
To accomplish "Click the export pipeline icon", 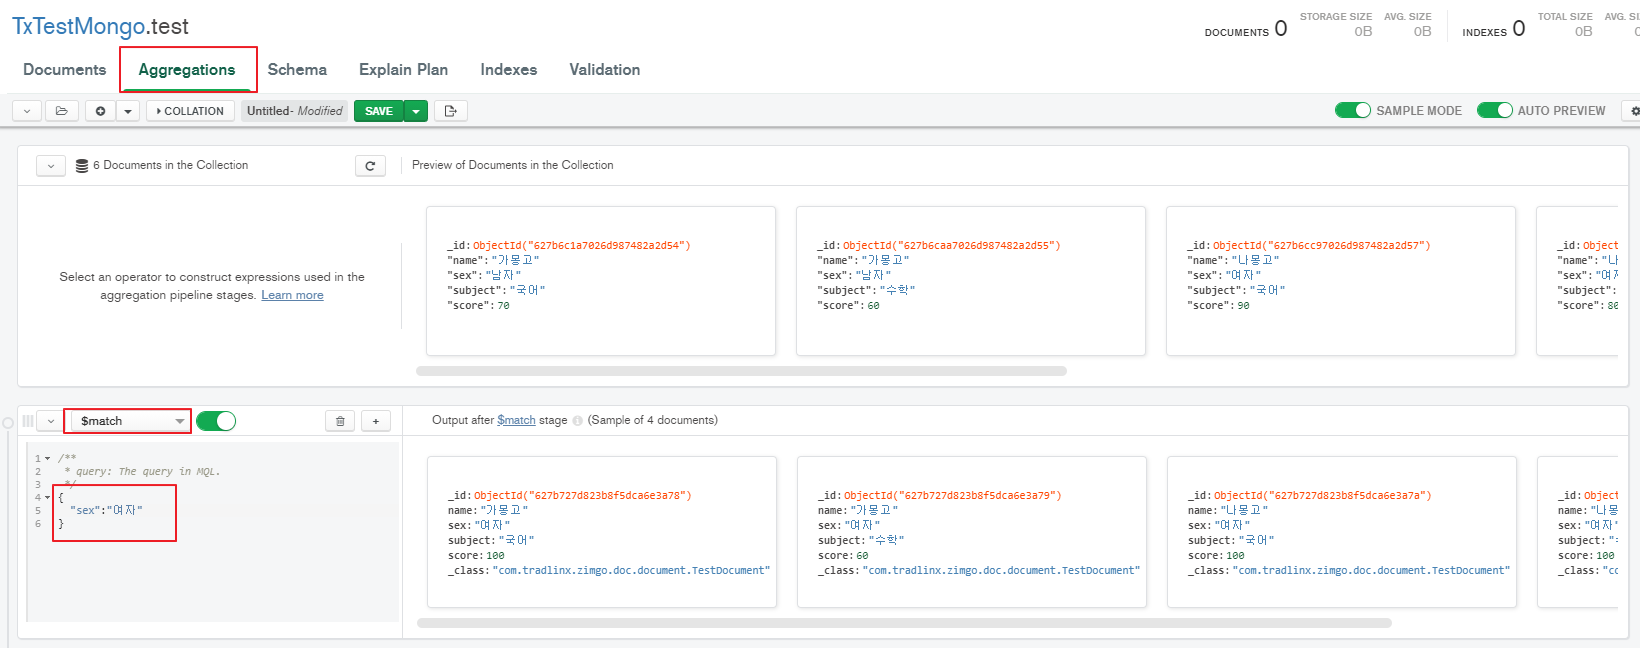I will pyautogui.click(x=450, y=111).
